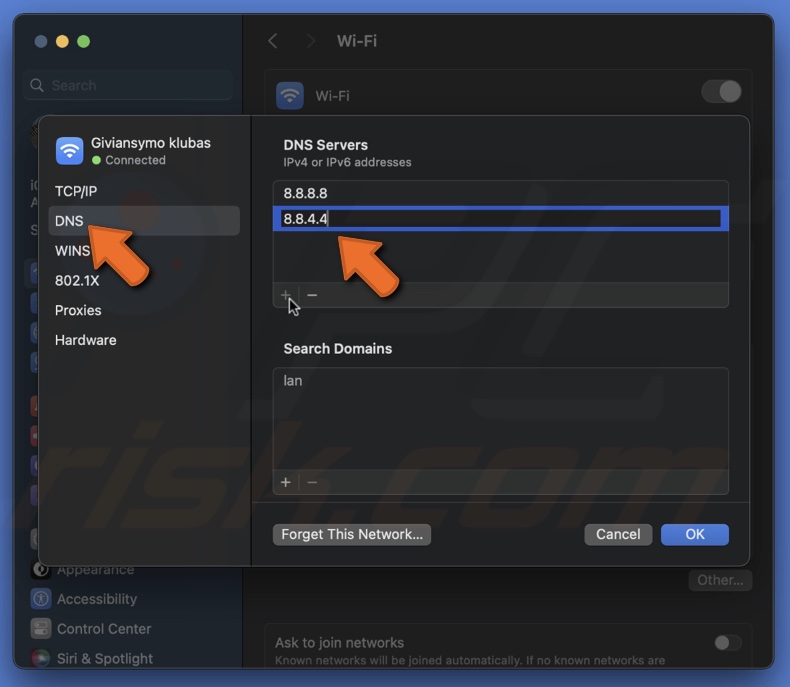Remove search domain with minus button
Screen dimensions: 790x687
(312, 483)
